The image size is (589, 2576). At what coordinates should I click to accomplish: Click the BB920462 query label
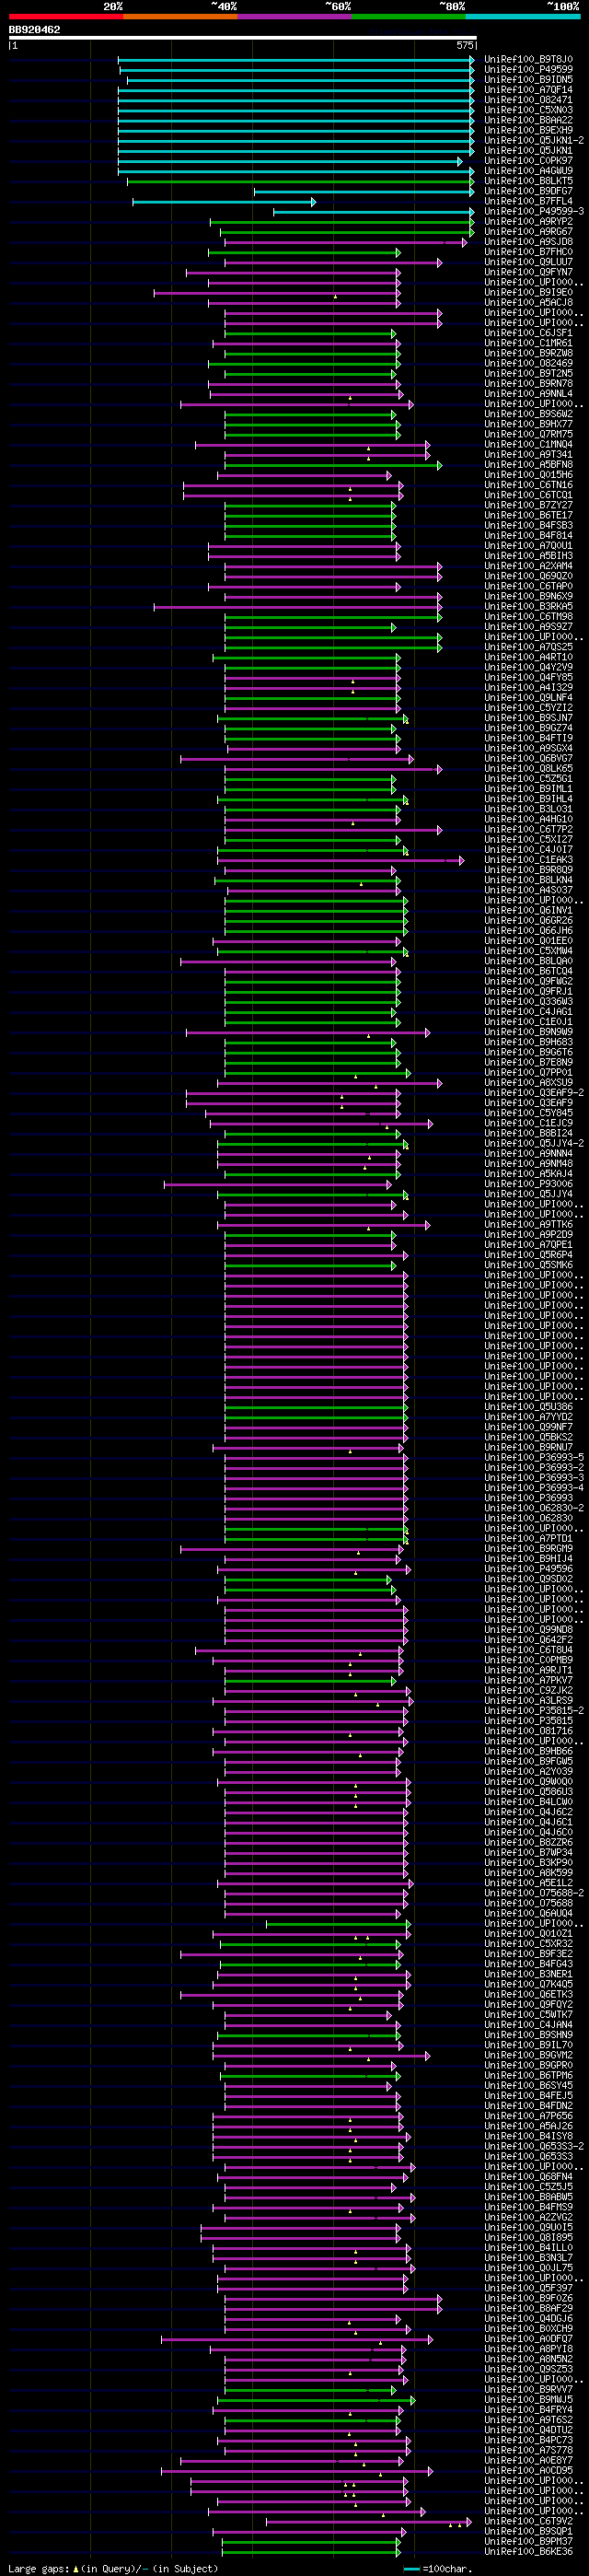point(34,30)
